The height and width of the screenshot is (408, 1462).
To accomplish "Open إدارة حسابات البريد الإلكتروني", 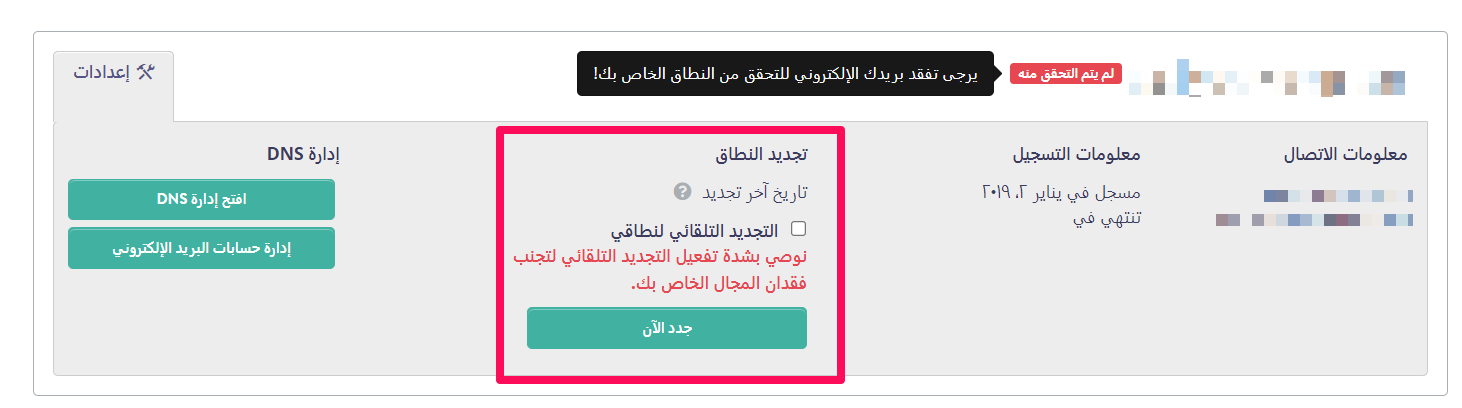I will (x=201, y=249).
